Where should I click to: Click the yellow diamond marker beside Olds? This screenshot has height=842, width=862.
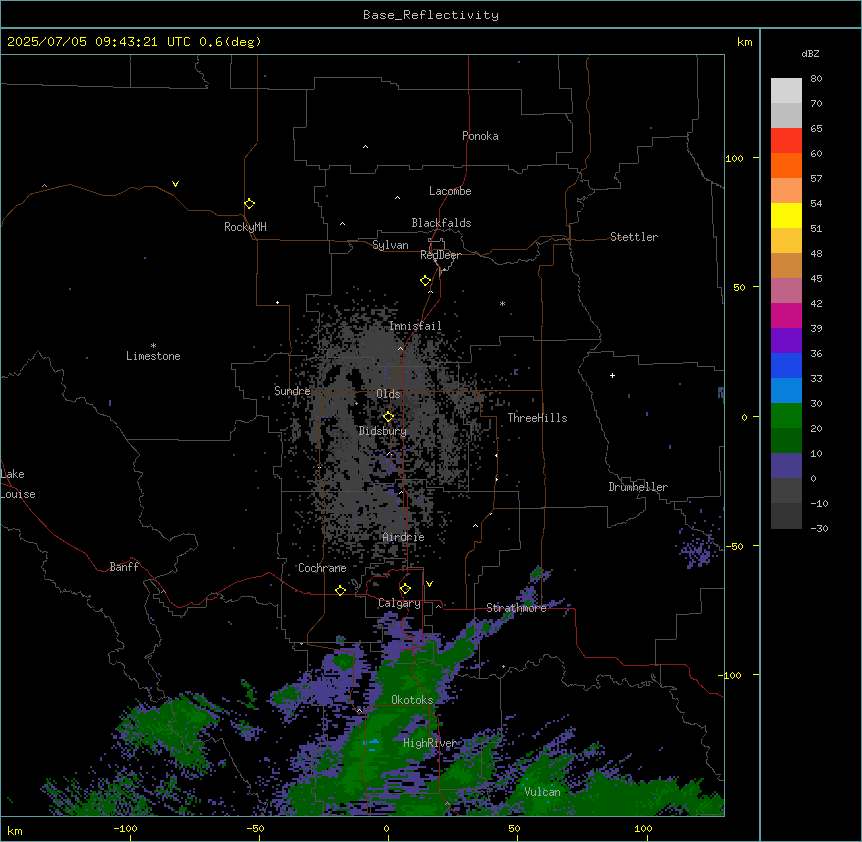[388, 417]
